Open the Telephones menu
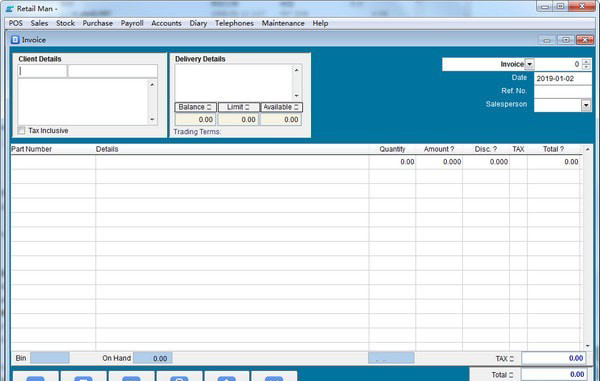600x381 pixels. pos(234,23)
